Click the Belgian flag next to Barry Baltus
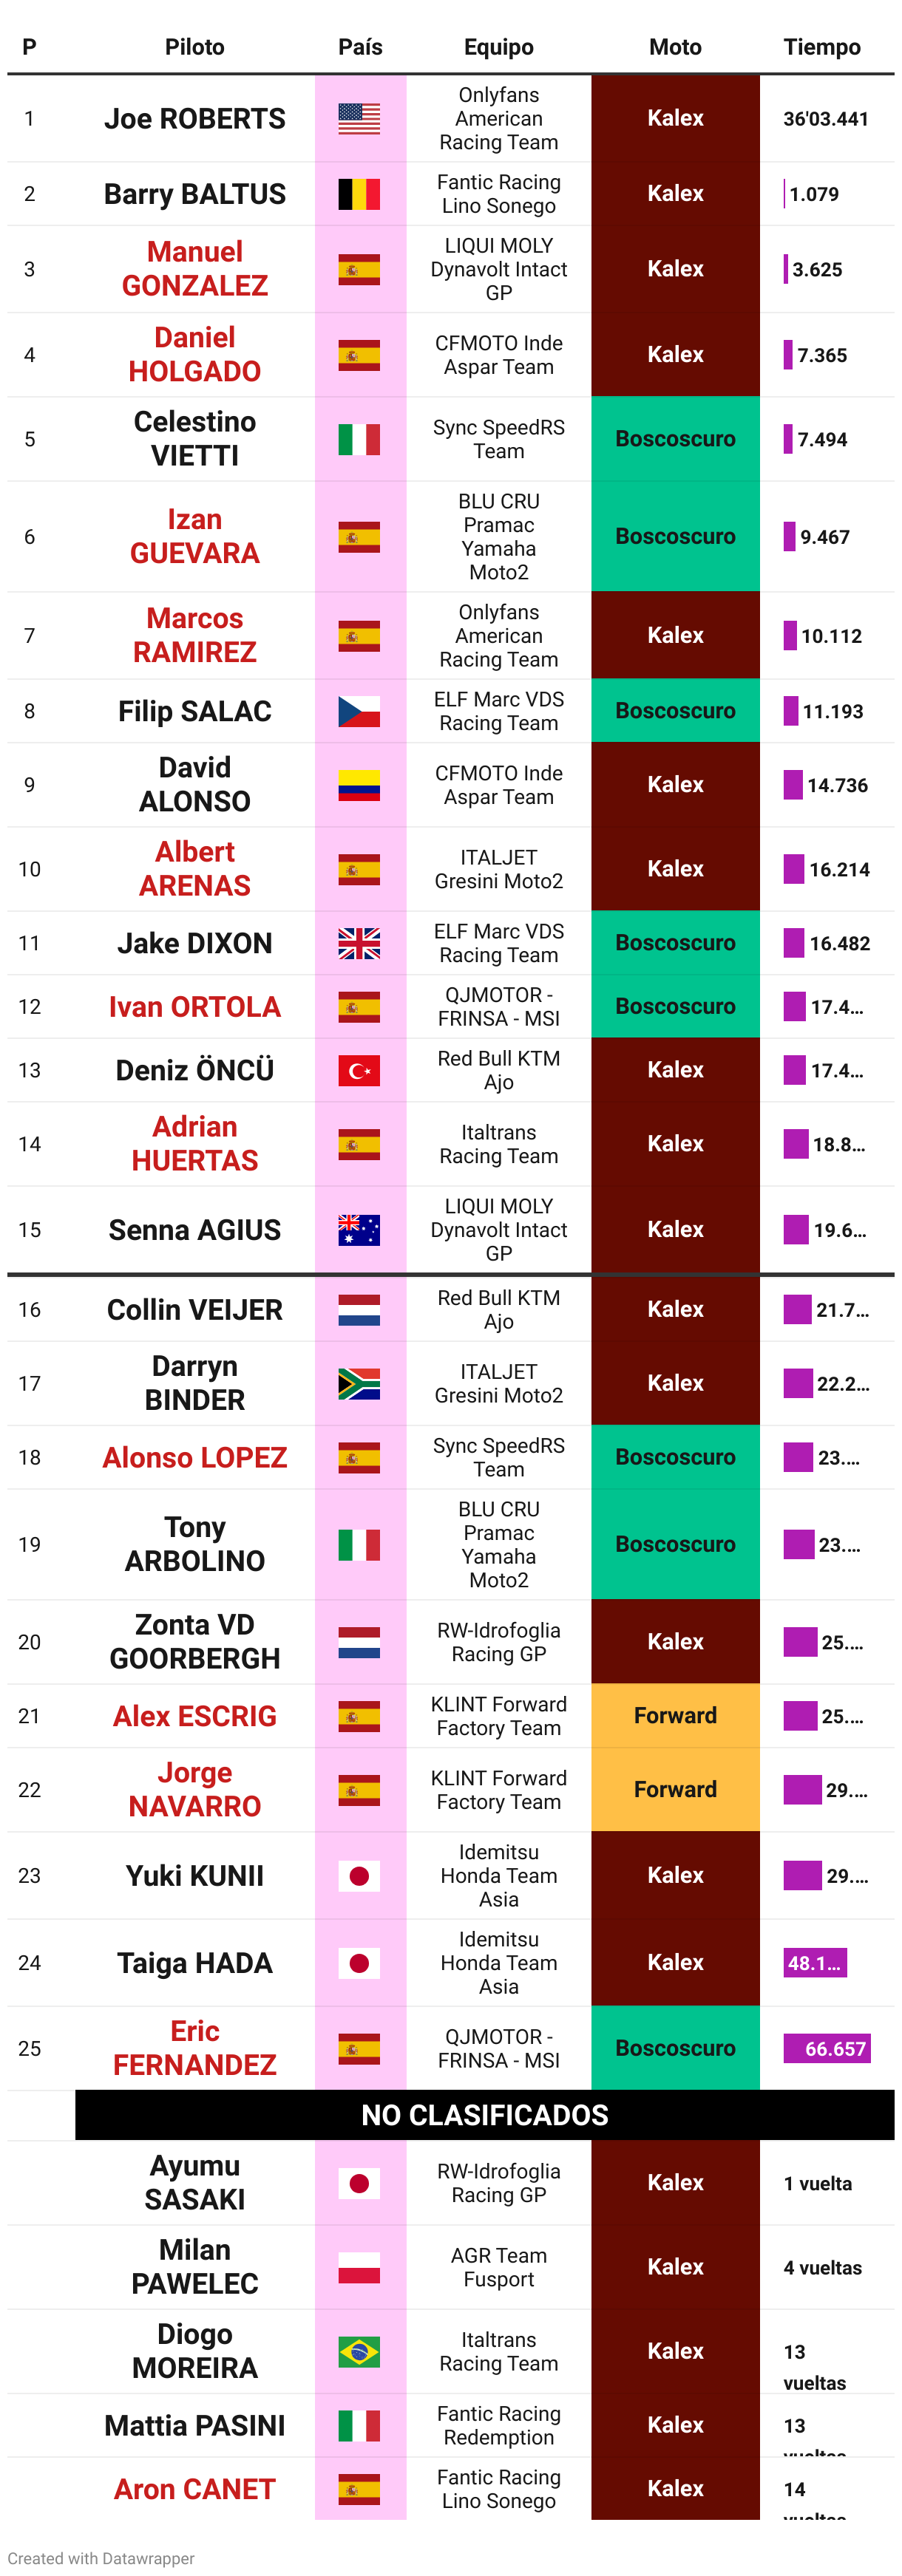Screen dimensions: 902x2576 (359, 194)
